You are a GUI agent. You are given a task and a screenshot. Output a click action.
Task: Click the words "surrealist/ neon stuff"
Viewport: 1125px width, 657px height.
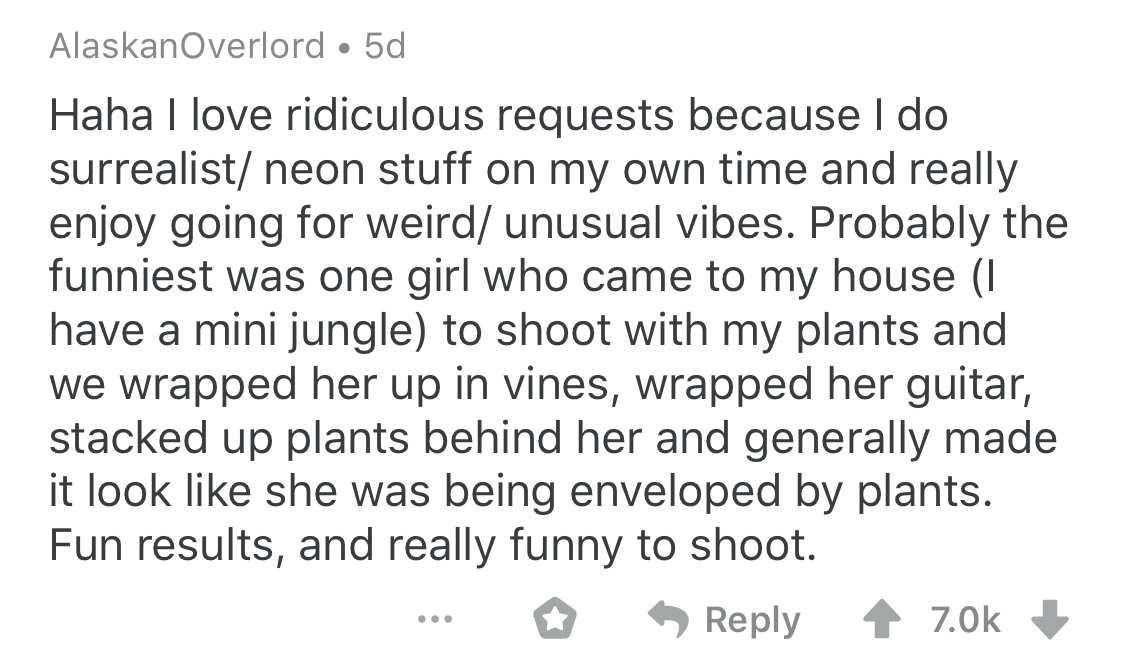(x=227, y=169)
